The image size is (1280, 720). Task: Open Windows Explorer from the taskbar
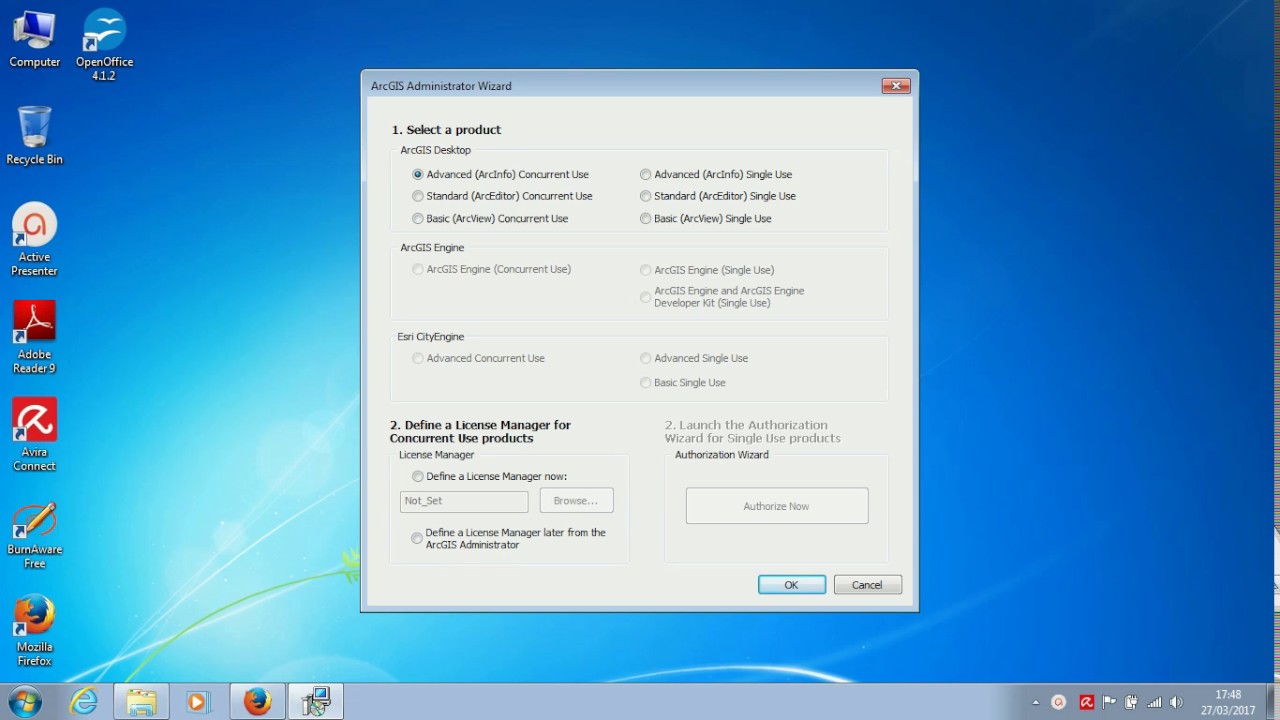(x=141, y=702)
